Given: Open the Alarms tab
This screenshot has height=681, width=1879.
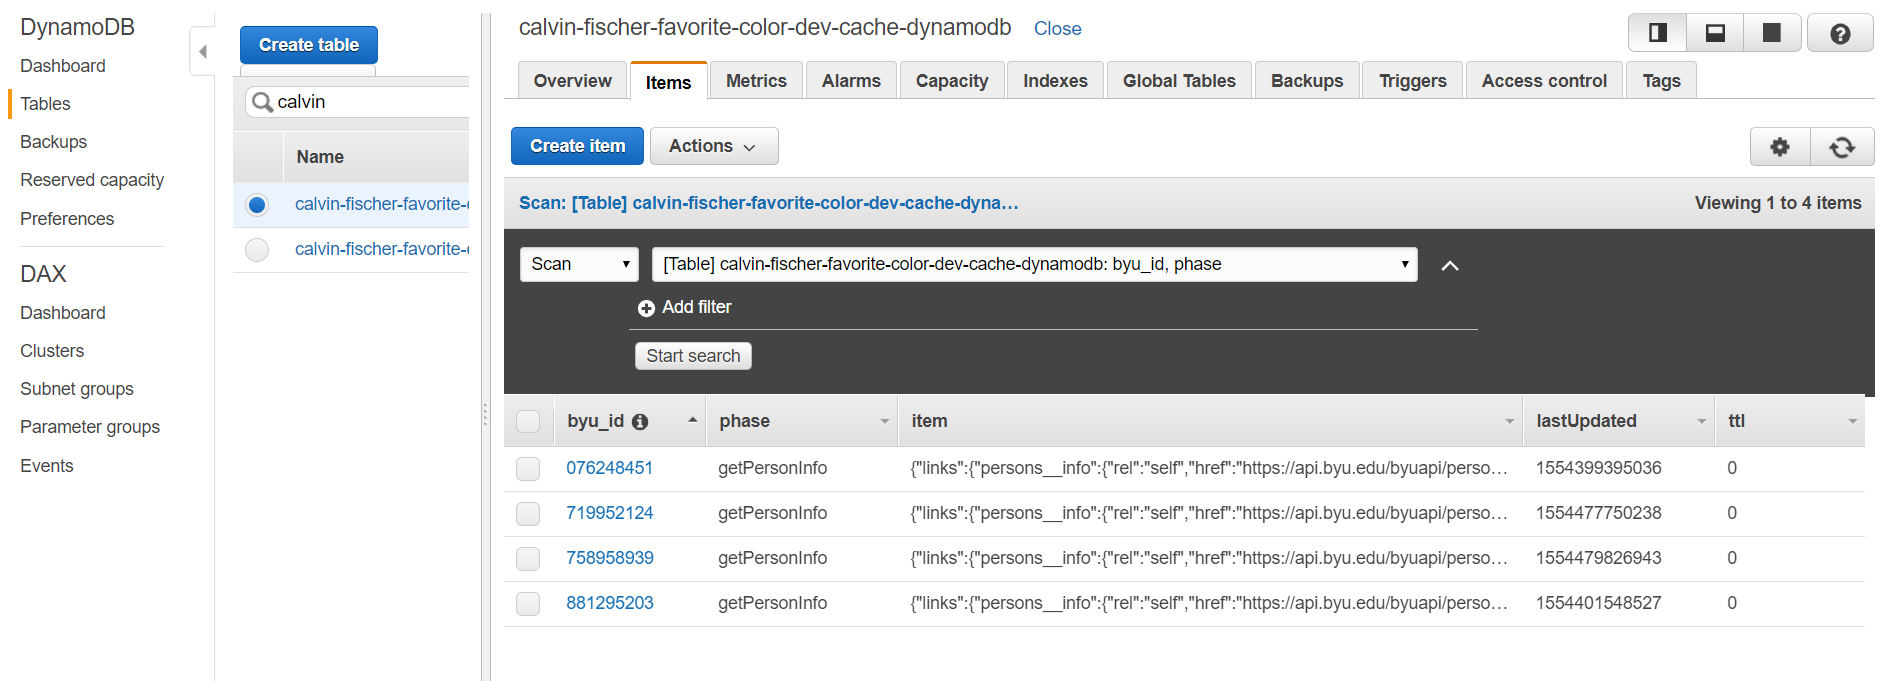Looking at the screenshot, I should tap(851, 81).
